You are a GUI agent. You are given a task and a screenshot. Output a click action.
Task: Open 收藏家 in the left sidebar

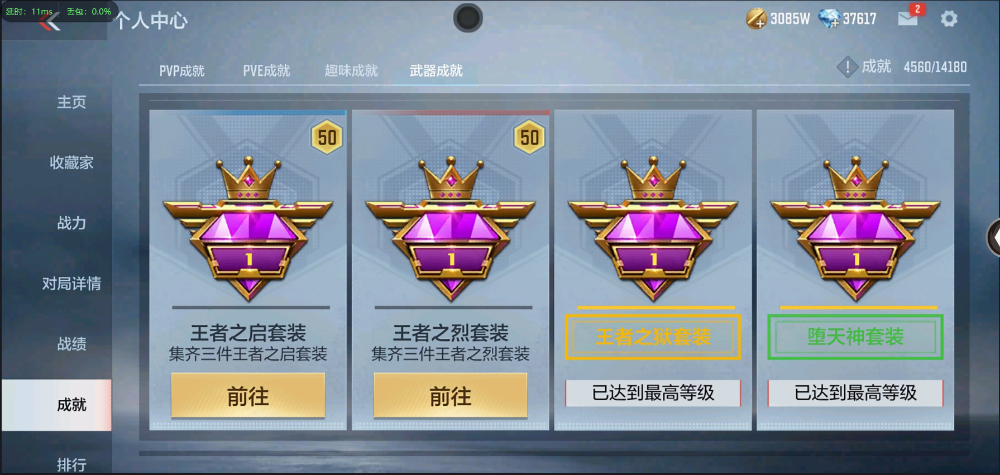click(71, 163)
